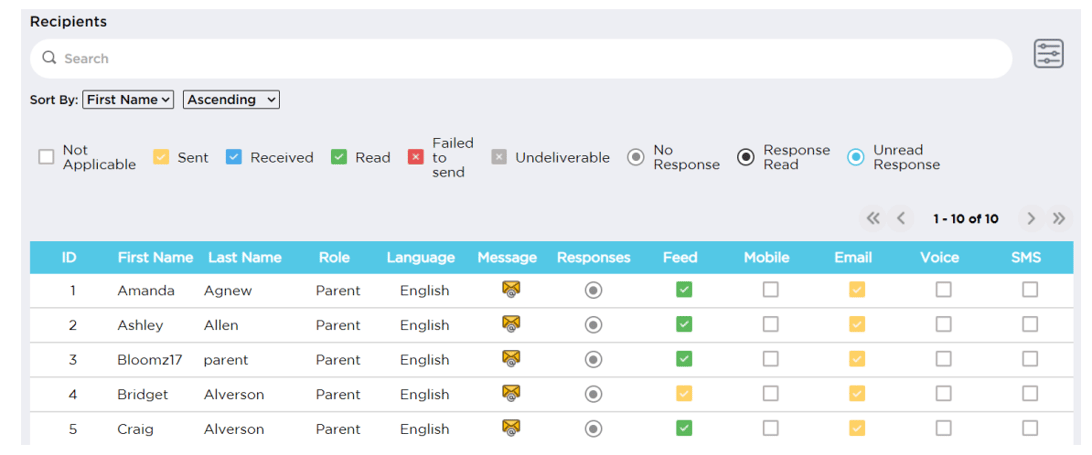Click the magnifier icon in search bar
Viewport: 1092px width, 455px height.
click(x=49, y=58)
